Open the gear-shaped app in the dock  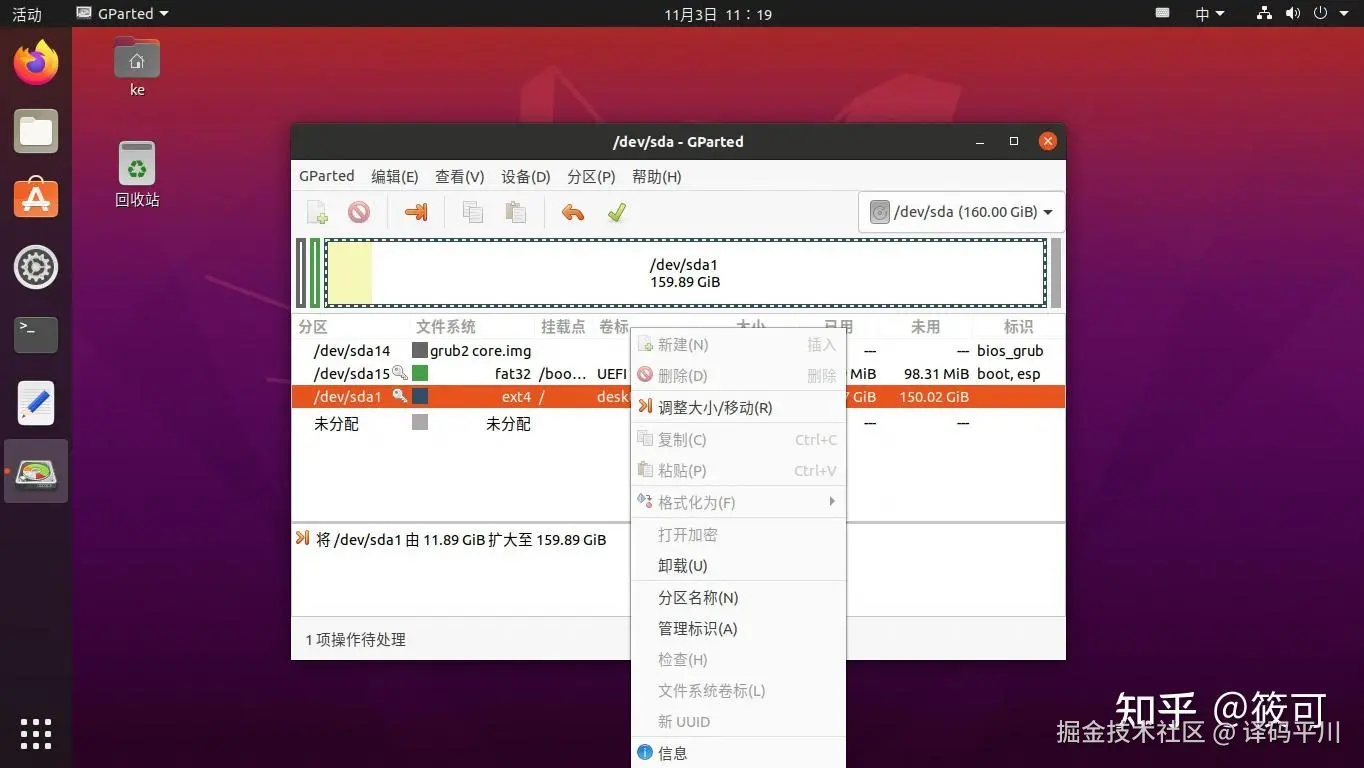(x=36, y=267)
